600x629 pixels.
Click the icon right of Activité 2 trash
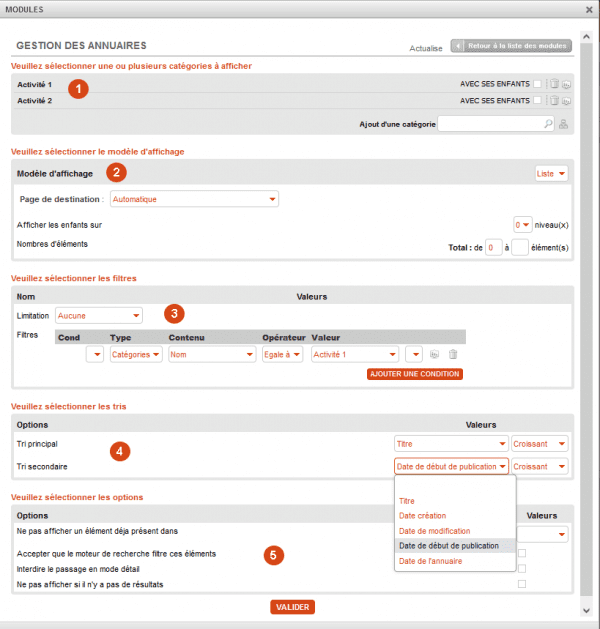pyautogui.click(x=567, y=101)
